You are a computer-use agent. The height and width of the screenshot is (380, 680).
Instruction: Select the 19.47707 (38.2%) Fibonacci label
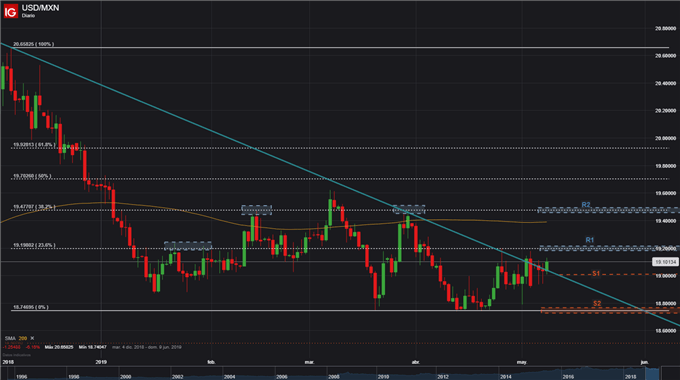(34, 207)
